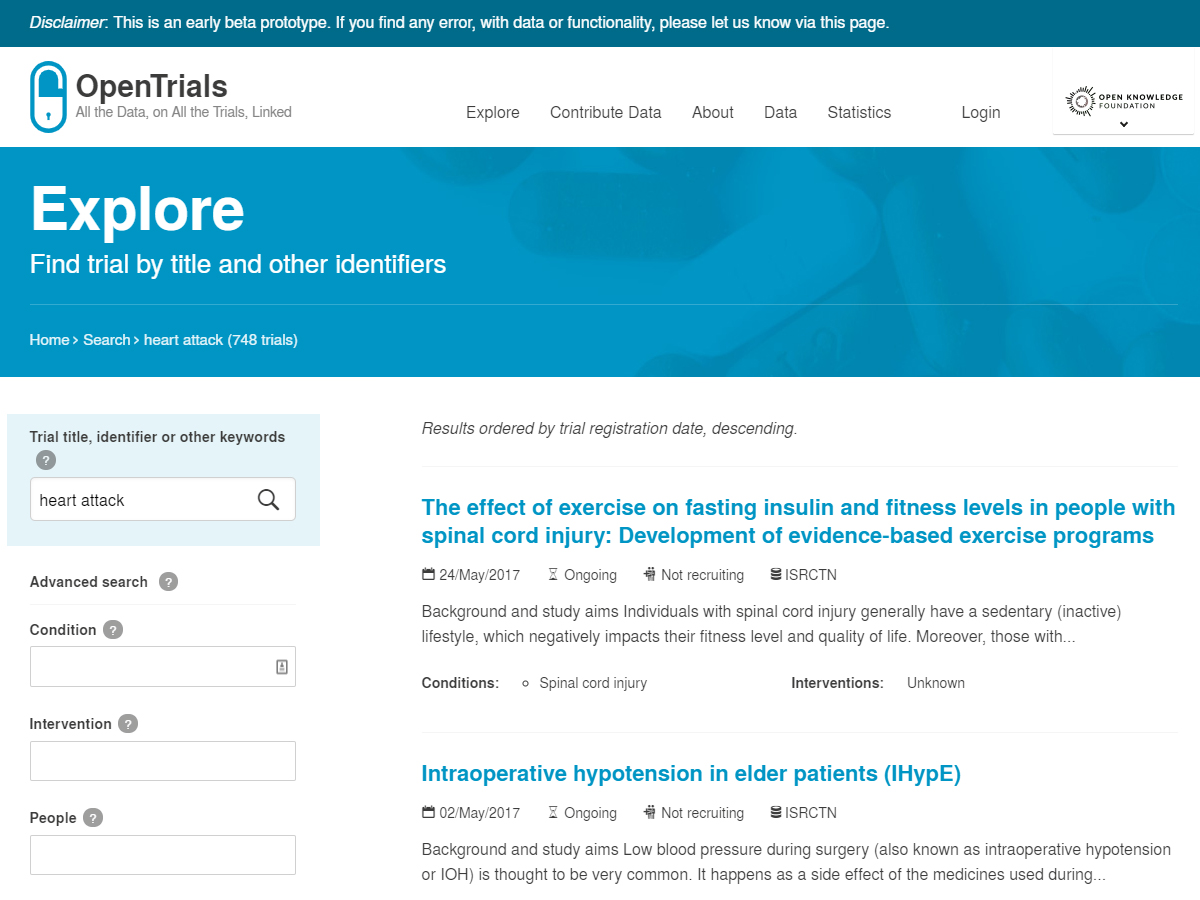The height and width of the screenshot is (900, 1200).
Task: Click the icon inside Condition input
Action: click(x=282, y=667)
